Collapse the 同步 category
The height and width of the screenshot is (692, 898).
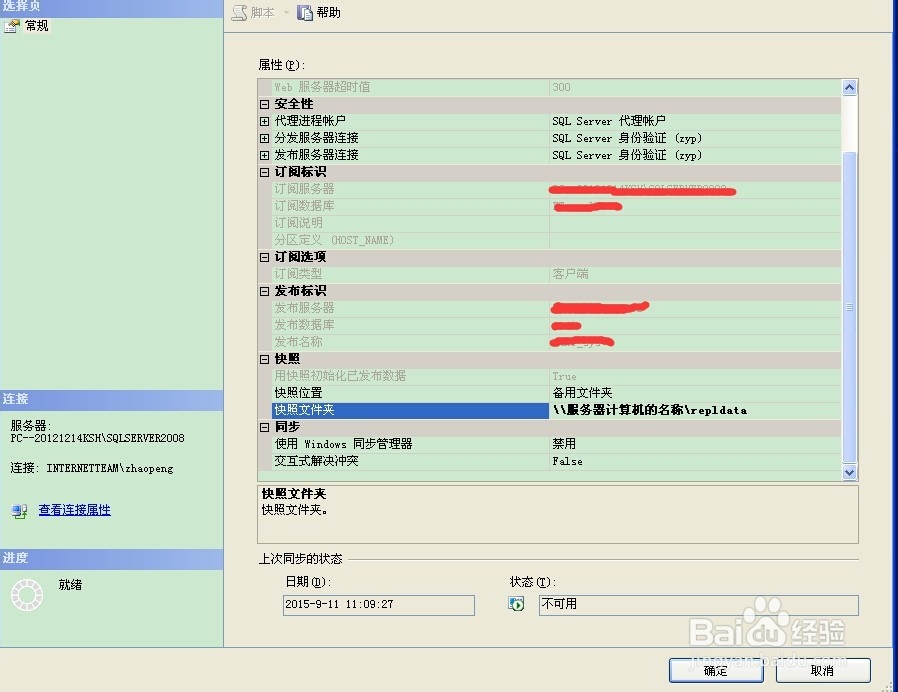[x=264, y=427]
